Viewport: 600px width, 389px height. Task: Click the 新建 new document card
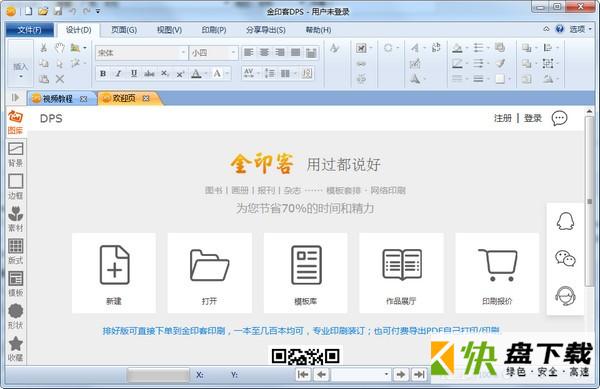[x=114, y=273]
